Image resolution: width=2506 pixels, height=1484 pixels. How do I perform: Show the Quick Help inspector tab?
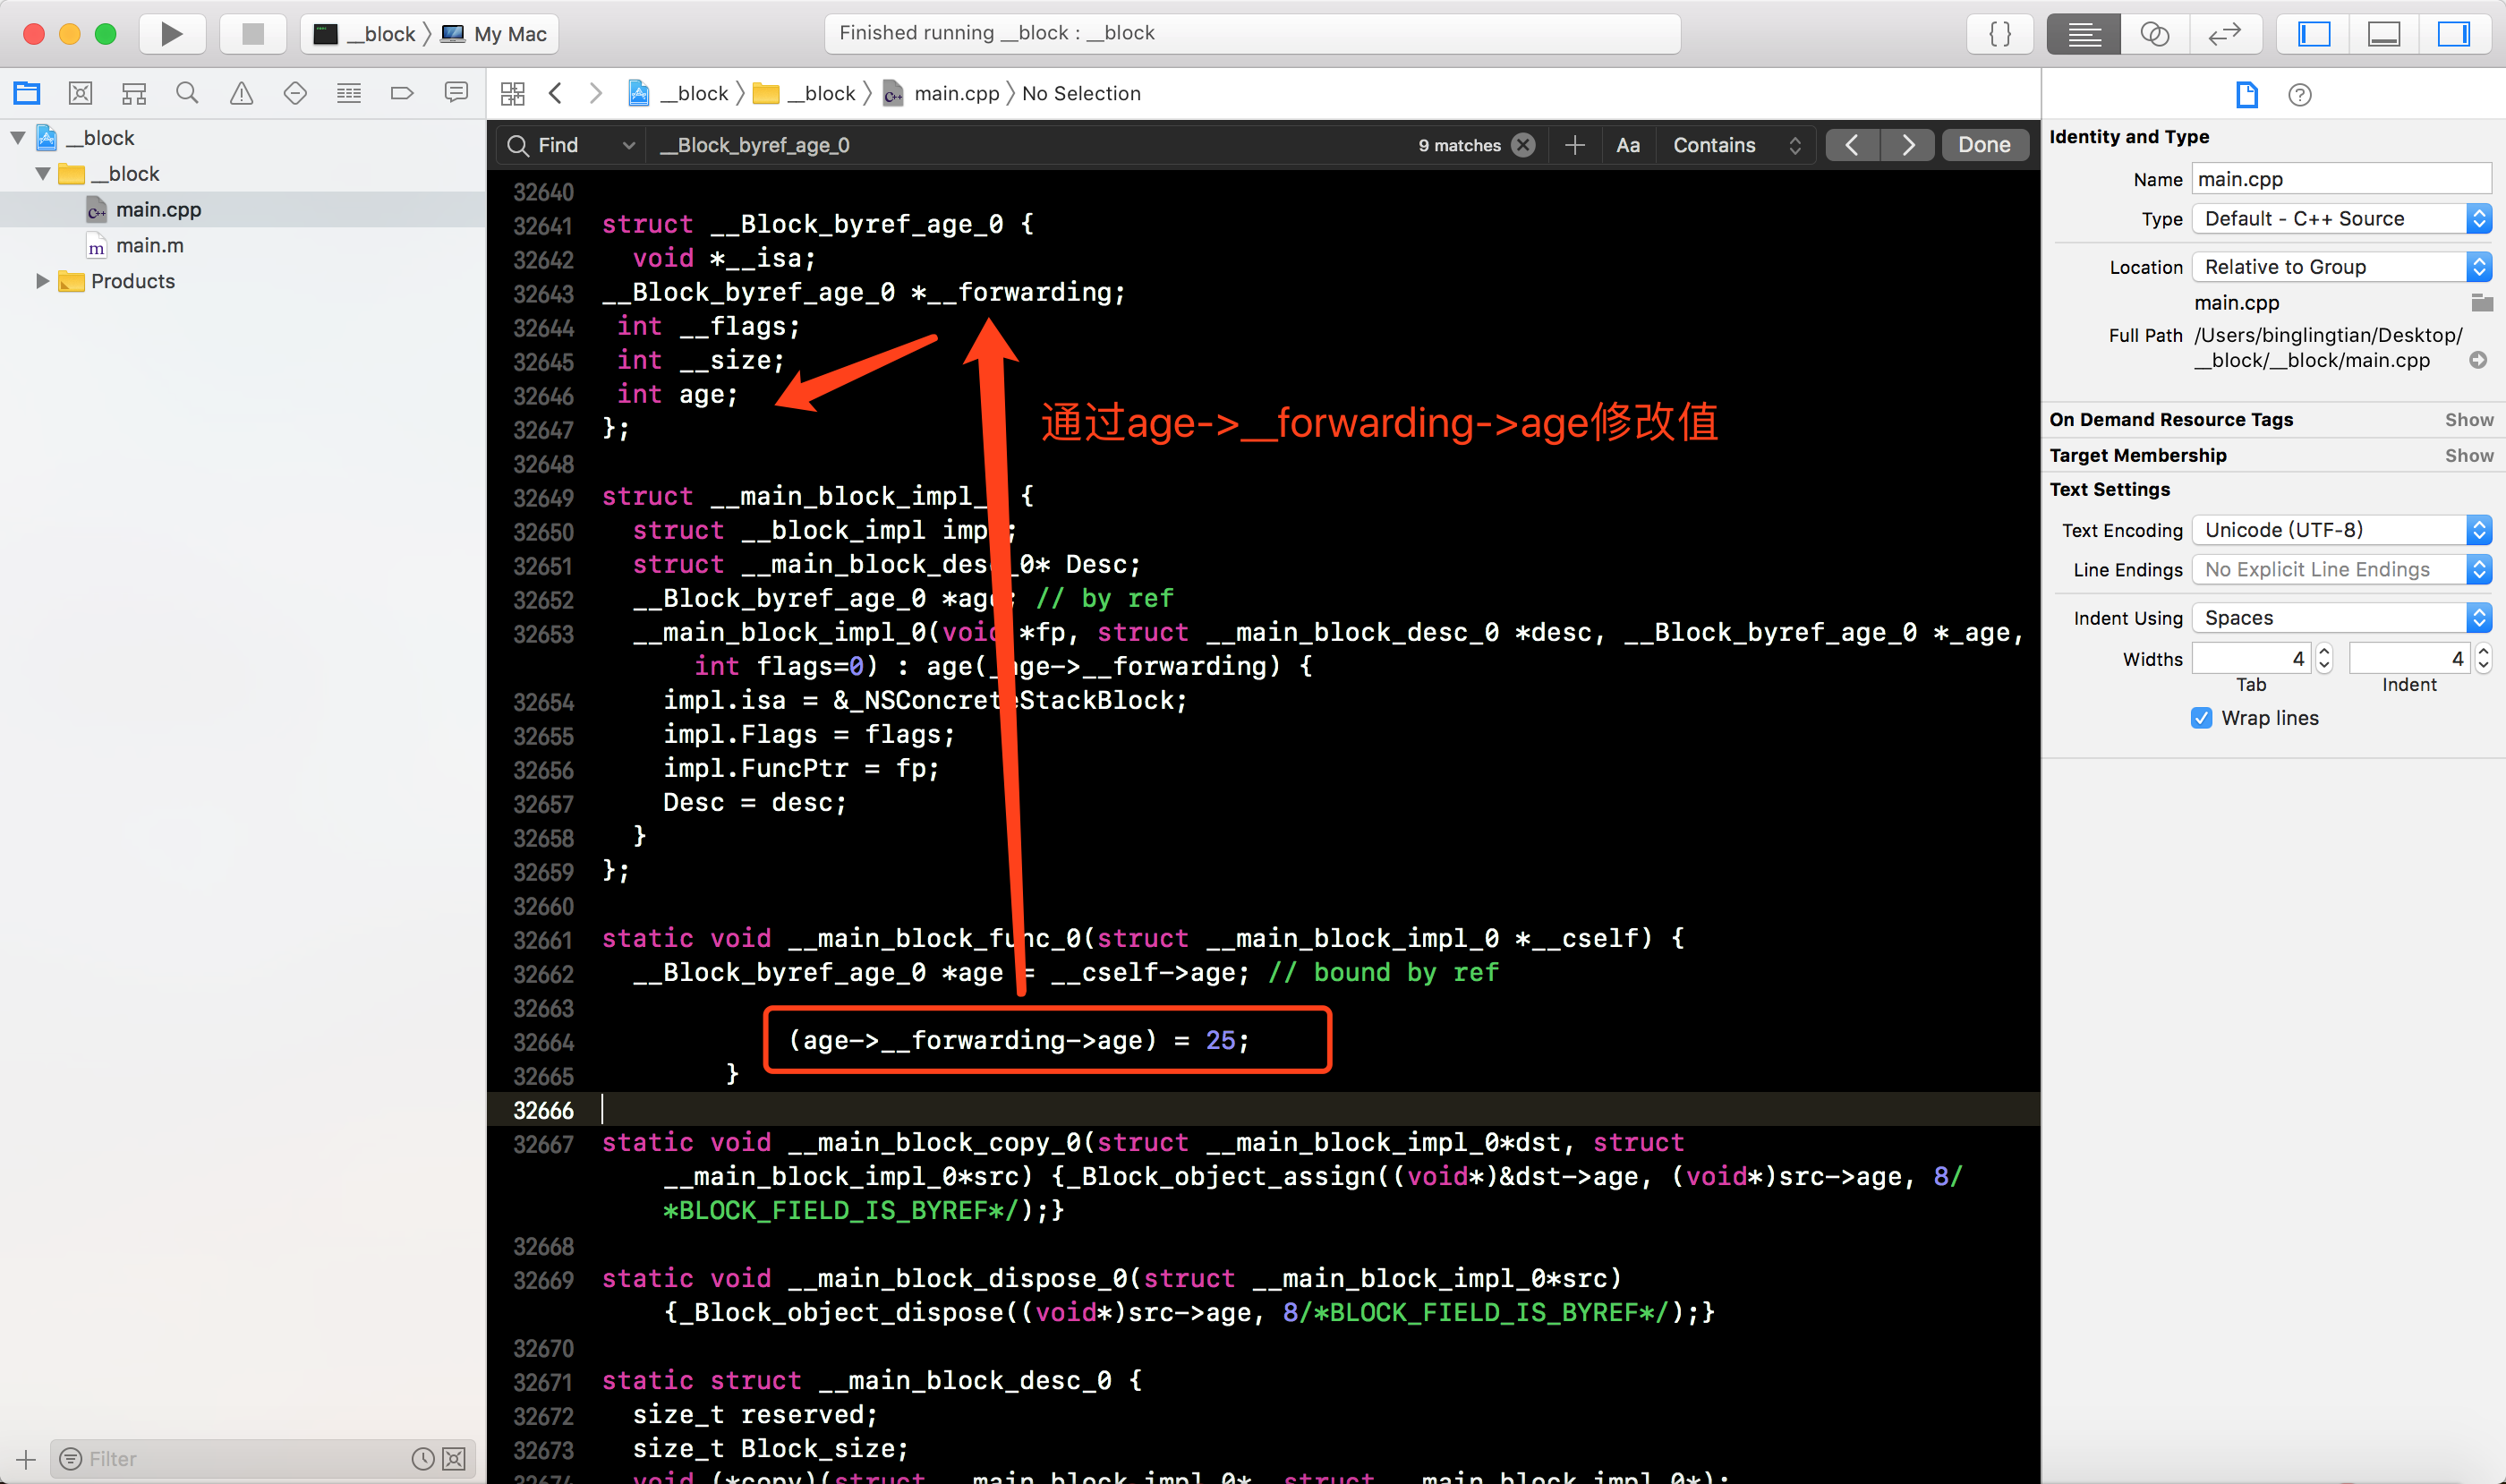coord(2299,95)
